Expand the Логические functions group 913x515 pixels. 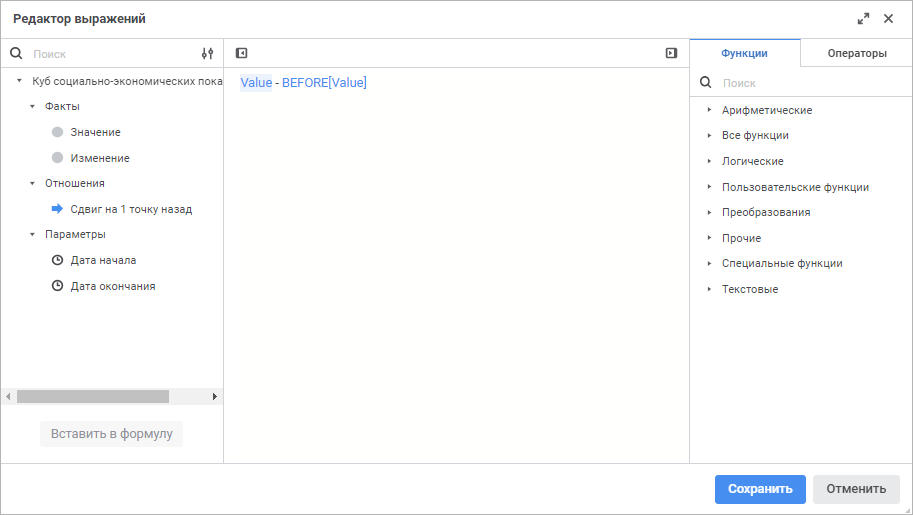709,161
